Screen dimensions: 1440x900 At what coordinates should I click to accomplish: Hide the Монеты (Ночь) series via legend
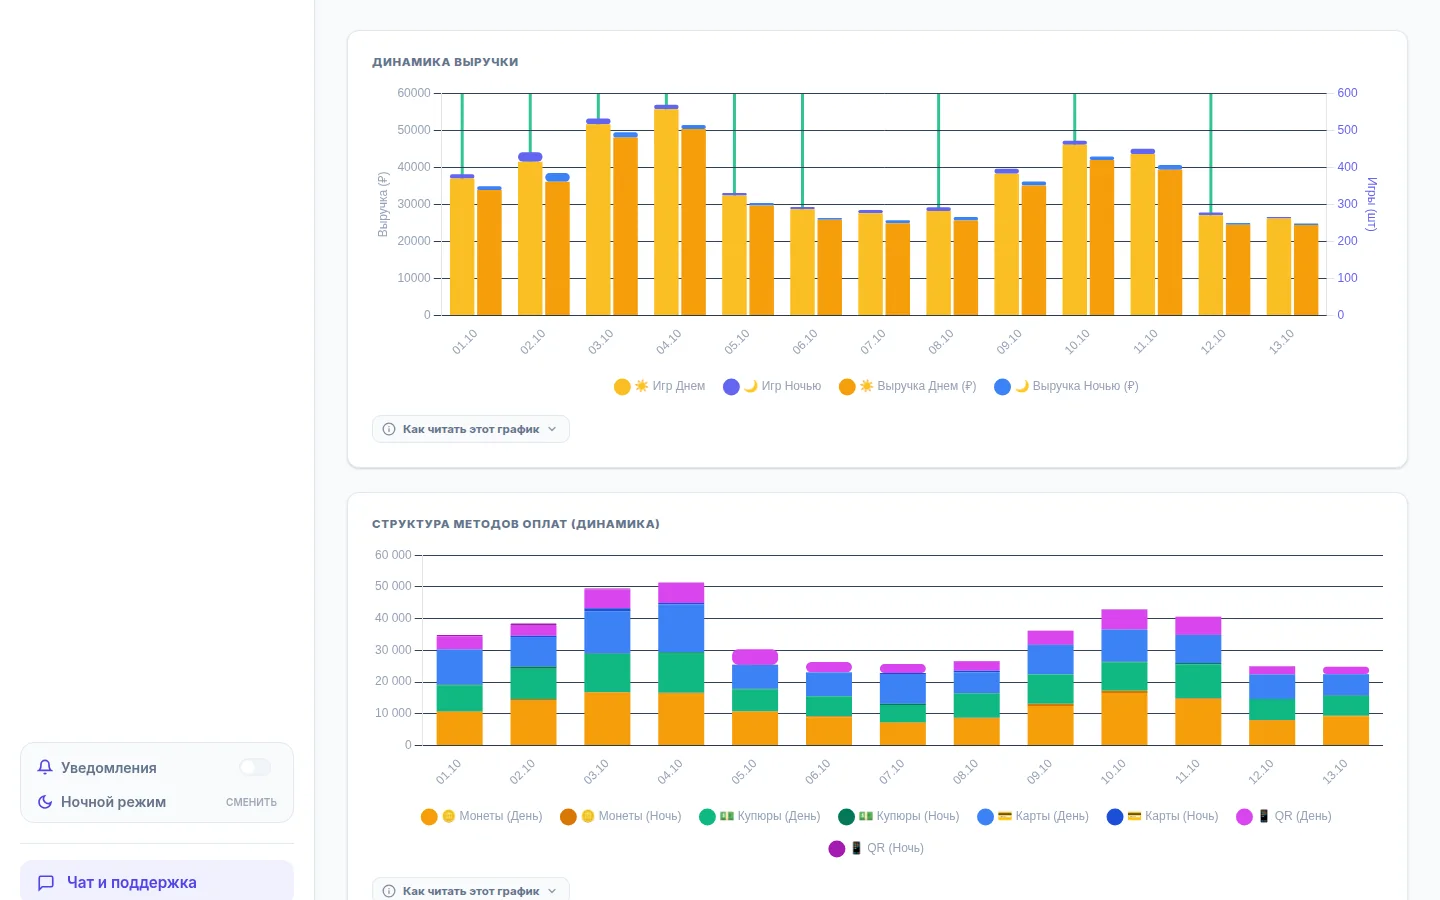tap(621, 816)
